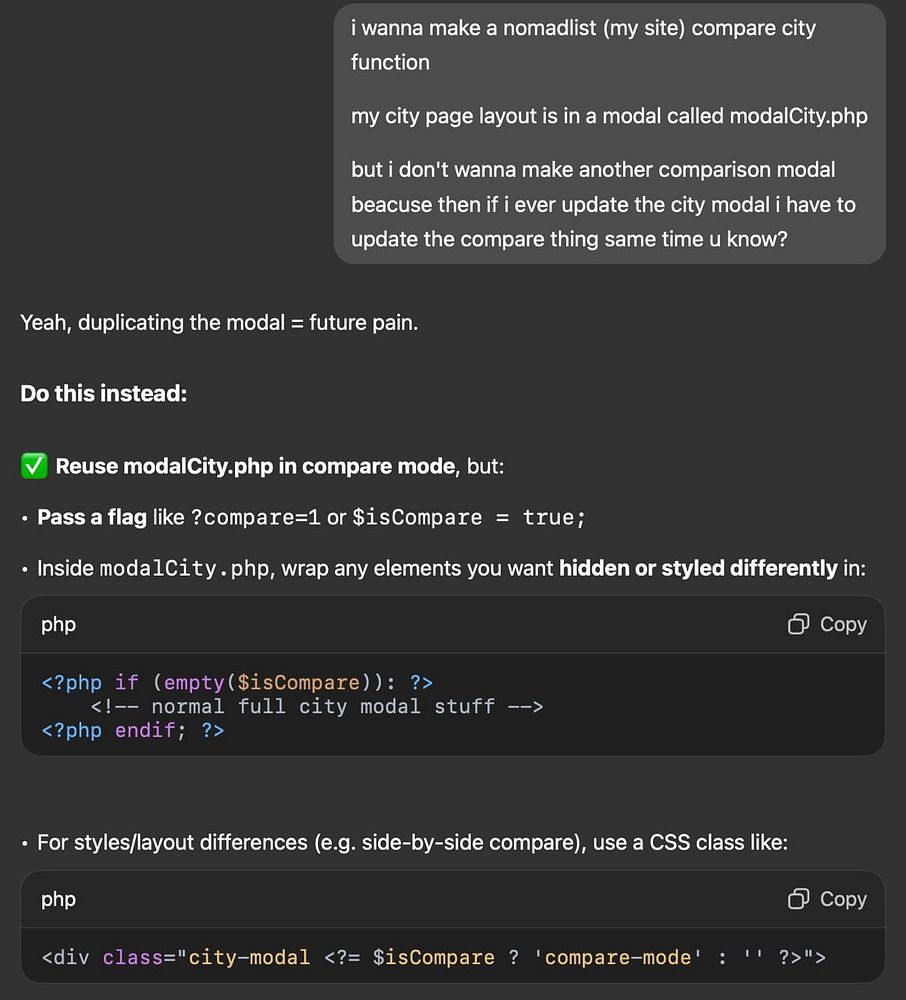Click the "<?php endif; ?>" code line
This screenshot has width=906, height=1000.
[133, 730]
